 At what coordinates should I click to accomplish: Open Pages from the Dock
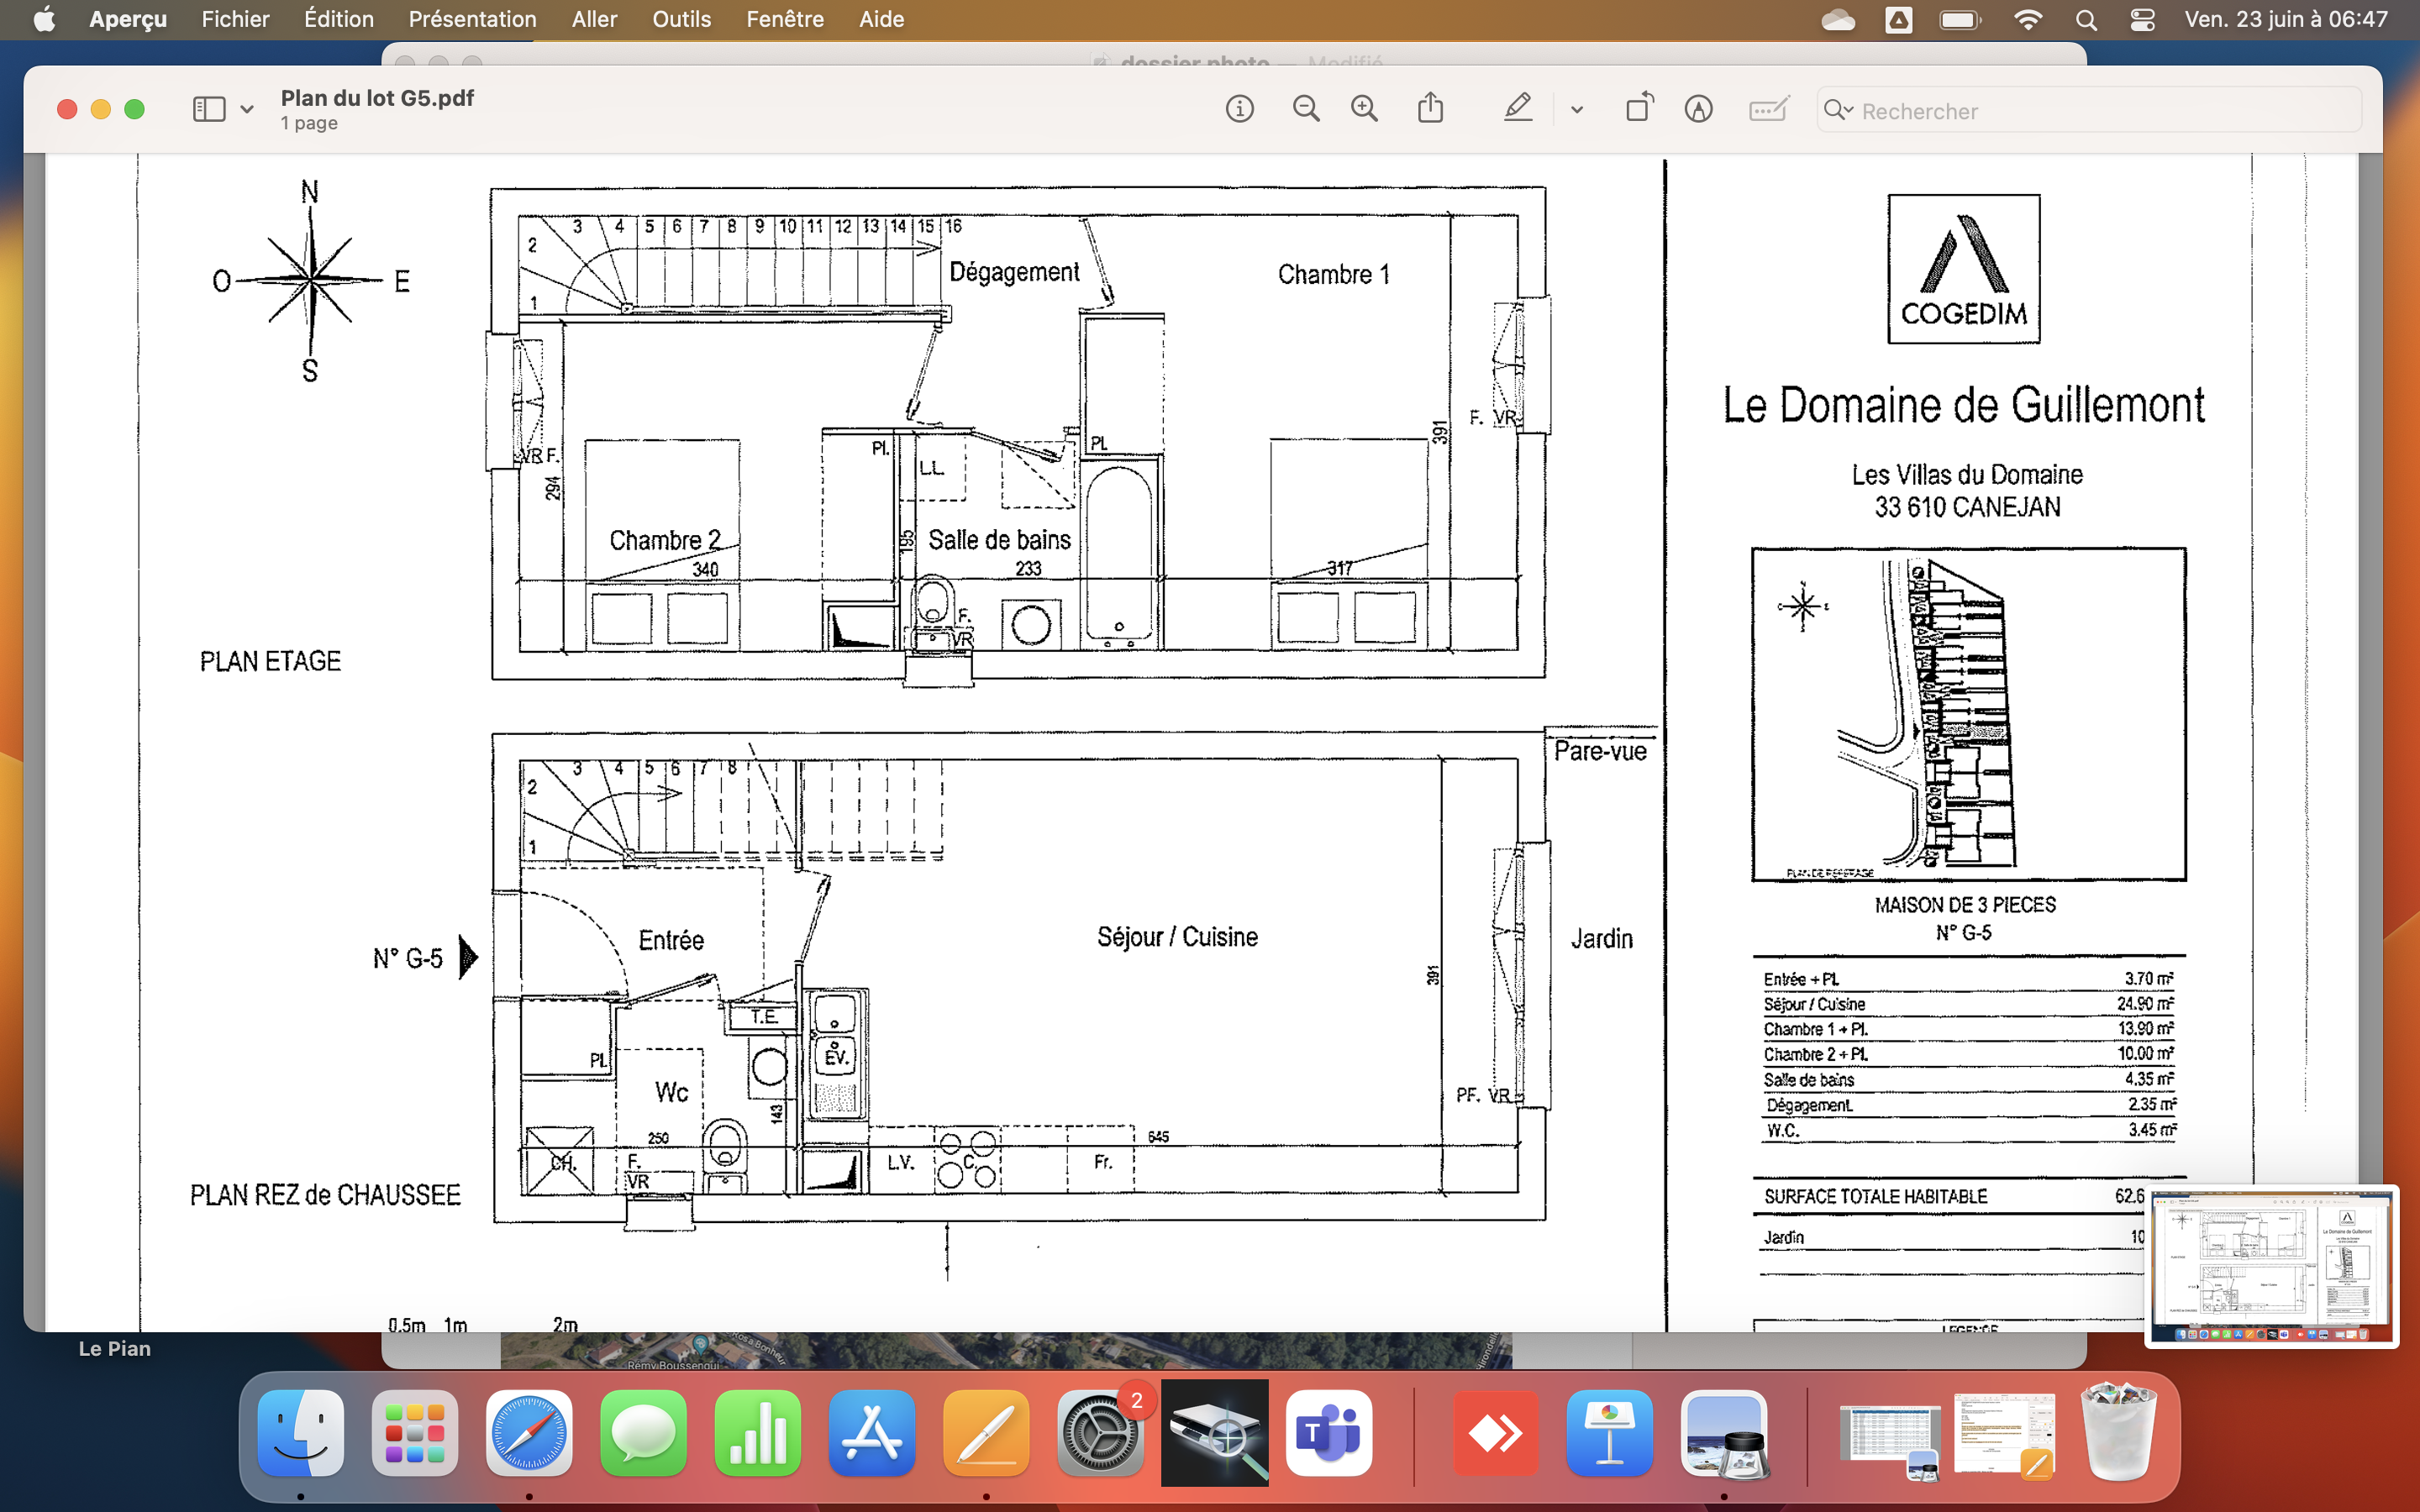coord(986,1433)
